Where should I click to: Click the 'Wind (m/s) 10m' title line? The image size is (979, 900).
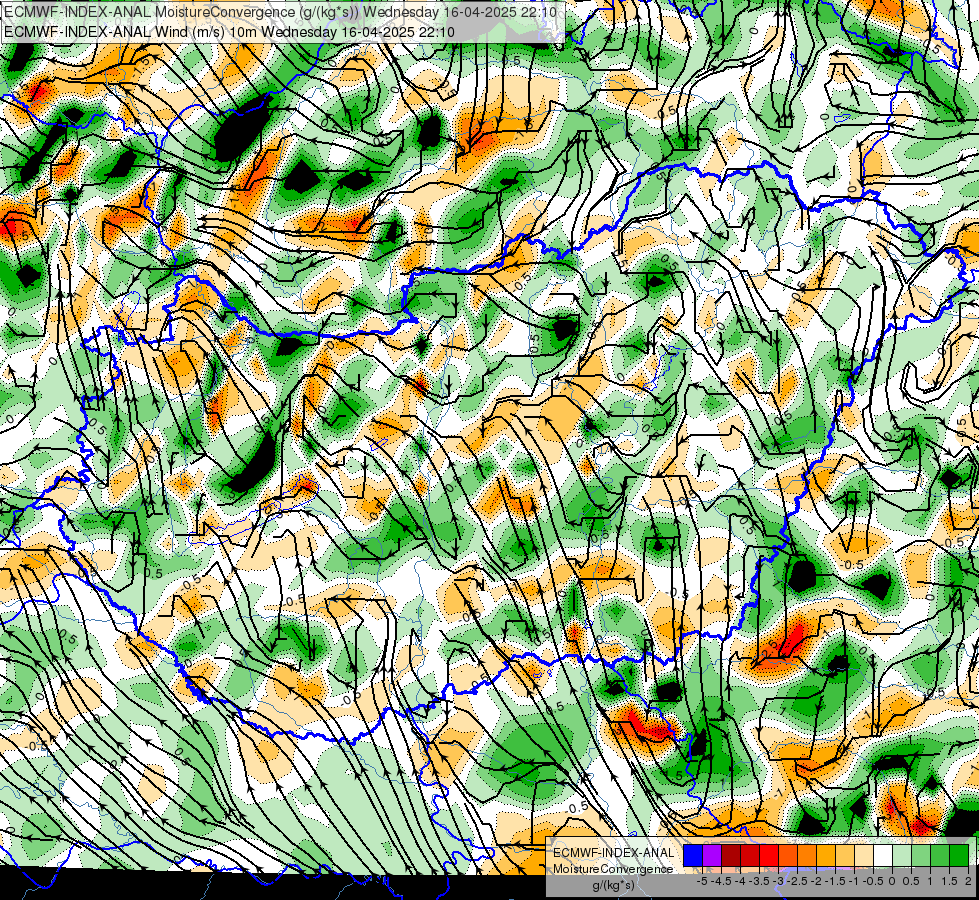click(229, 32)
